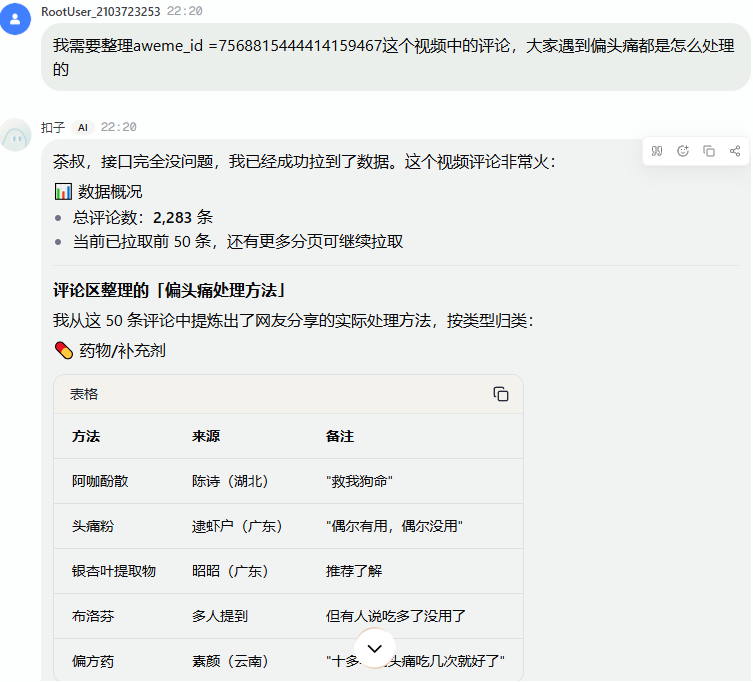This screenshot has width=753, height=682.
Task: Click the 扣子 reply timestamp 22:20
Action: (119, 127)
